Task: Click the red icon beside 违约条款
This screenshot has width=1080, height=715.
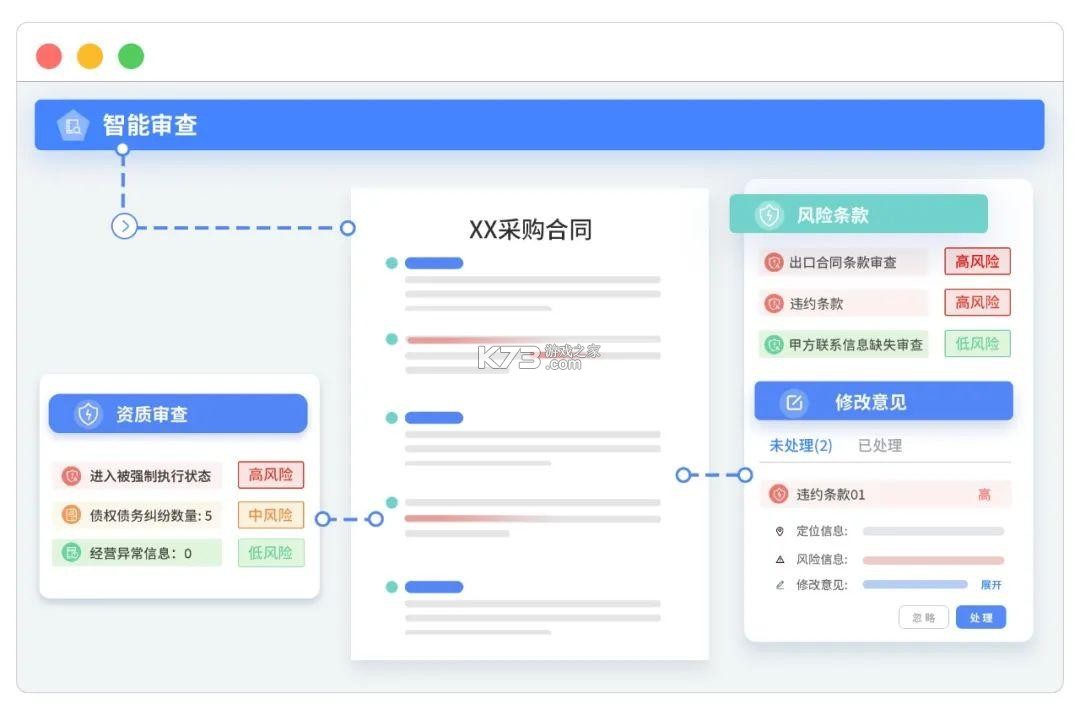Action: click(x=773, y=303)
